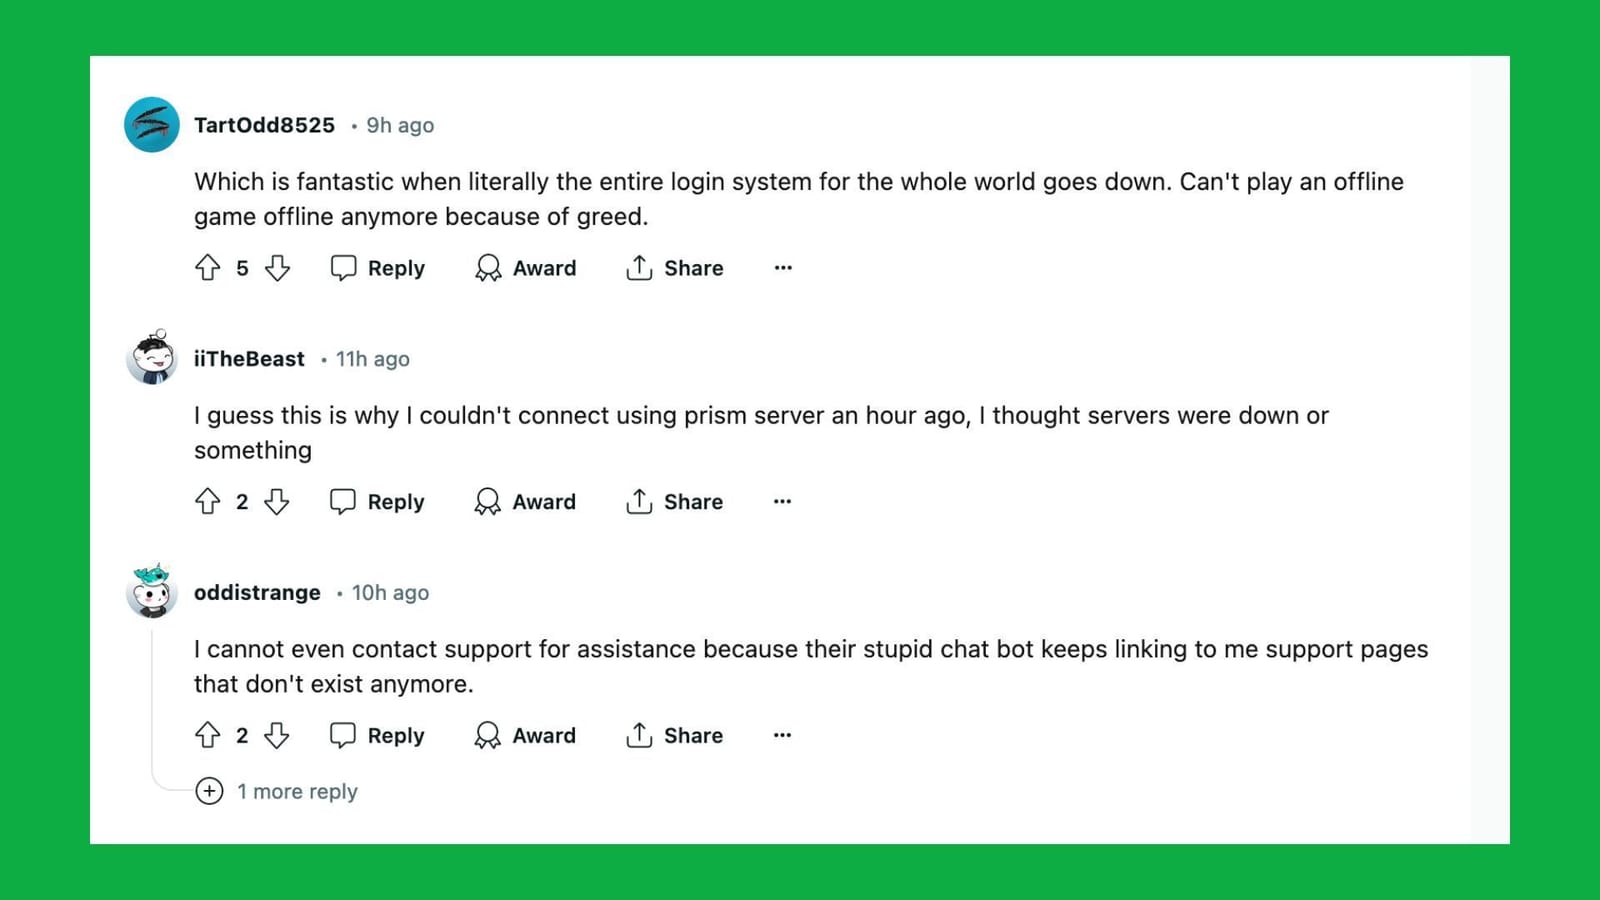
Task: Open TartOdd8525's profile
Action: 264,125
